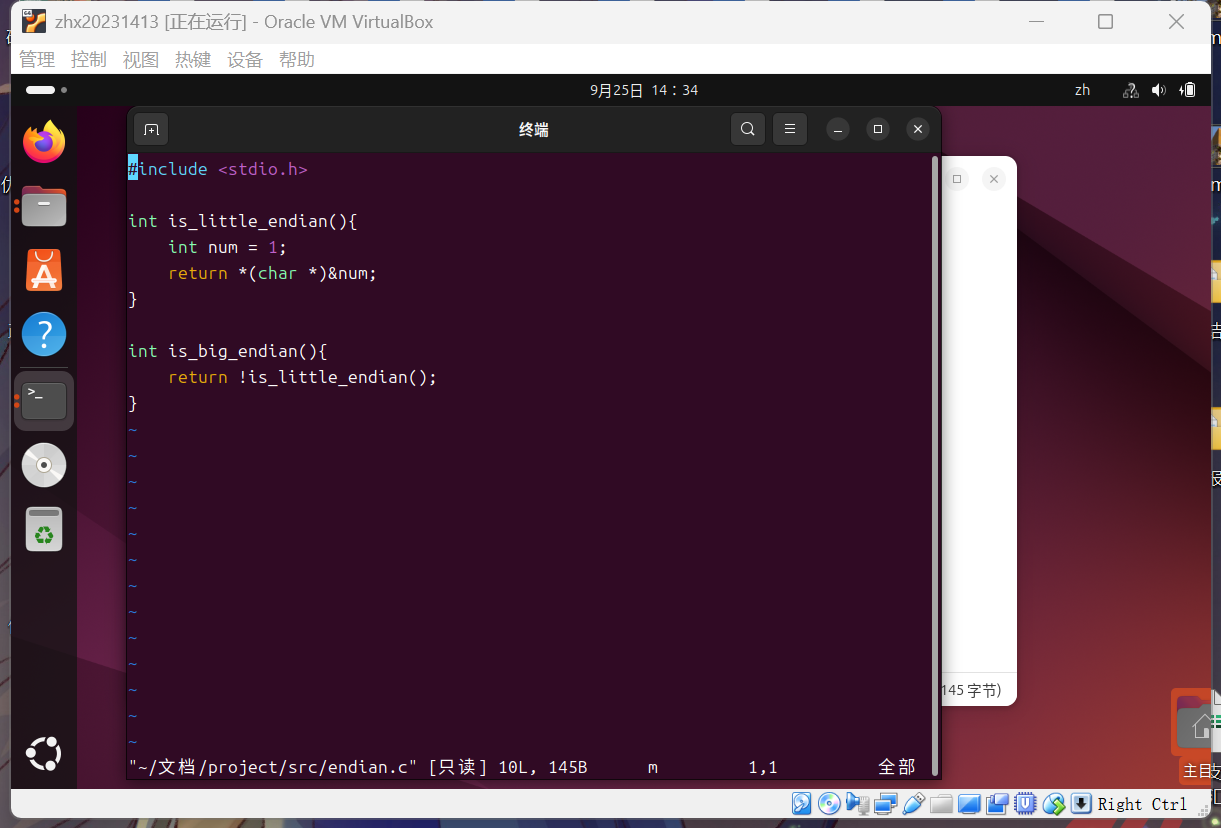Click the display indicator in VirtualBox status bar
1221x828 pixels.
pyautogui.click(x=969, y=804)
